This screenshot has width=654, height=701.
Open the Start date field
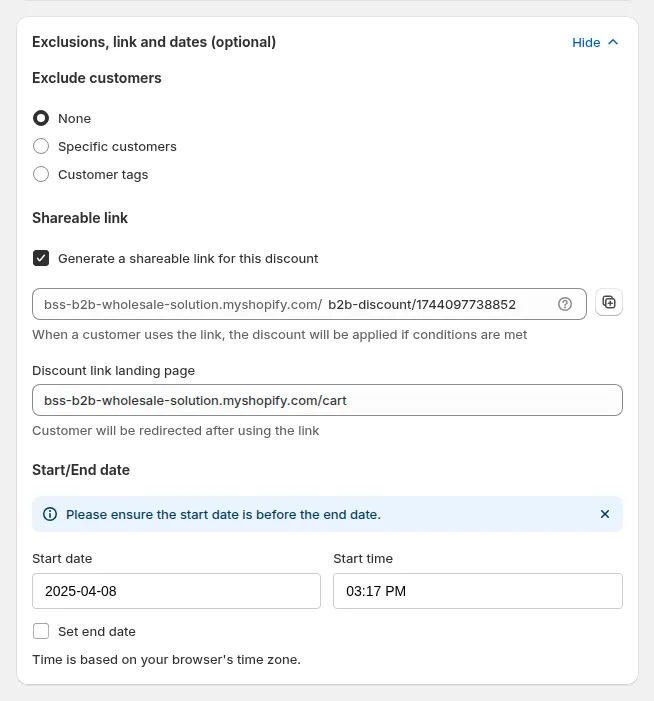176,591
